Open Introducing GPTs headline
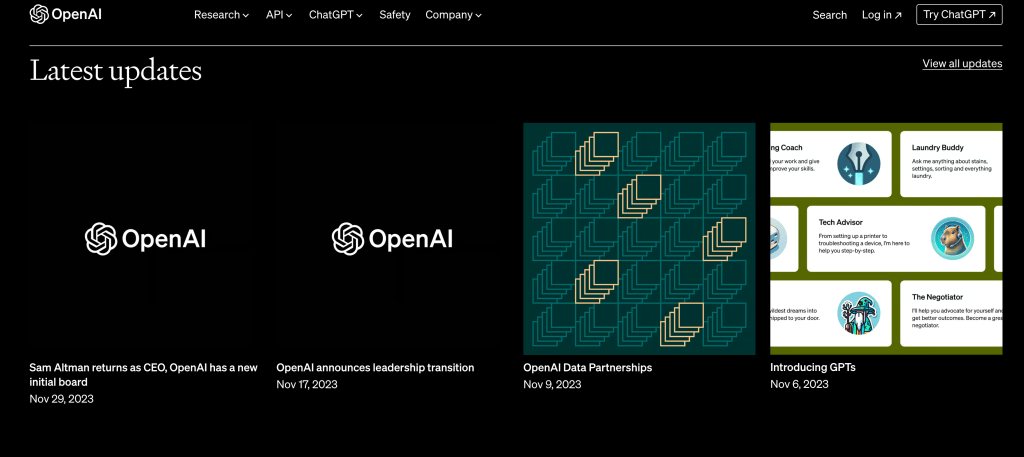 click(812, 368)
